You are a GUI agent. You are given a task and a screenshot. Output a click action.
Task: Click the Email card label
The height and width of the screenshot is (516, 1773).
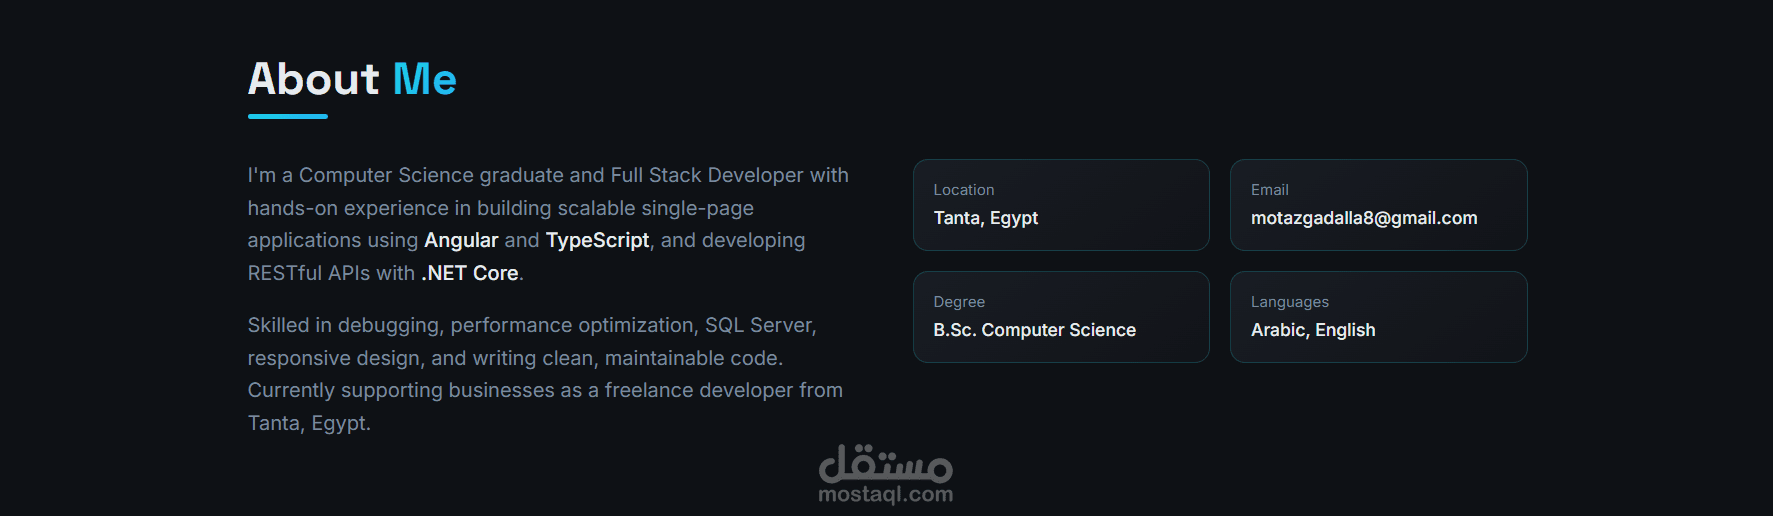pyautogui.click(x=1269, y=190)
